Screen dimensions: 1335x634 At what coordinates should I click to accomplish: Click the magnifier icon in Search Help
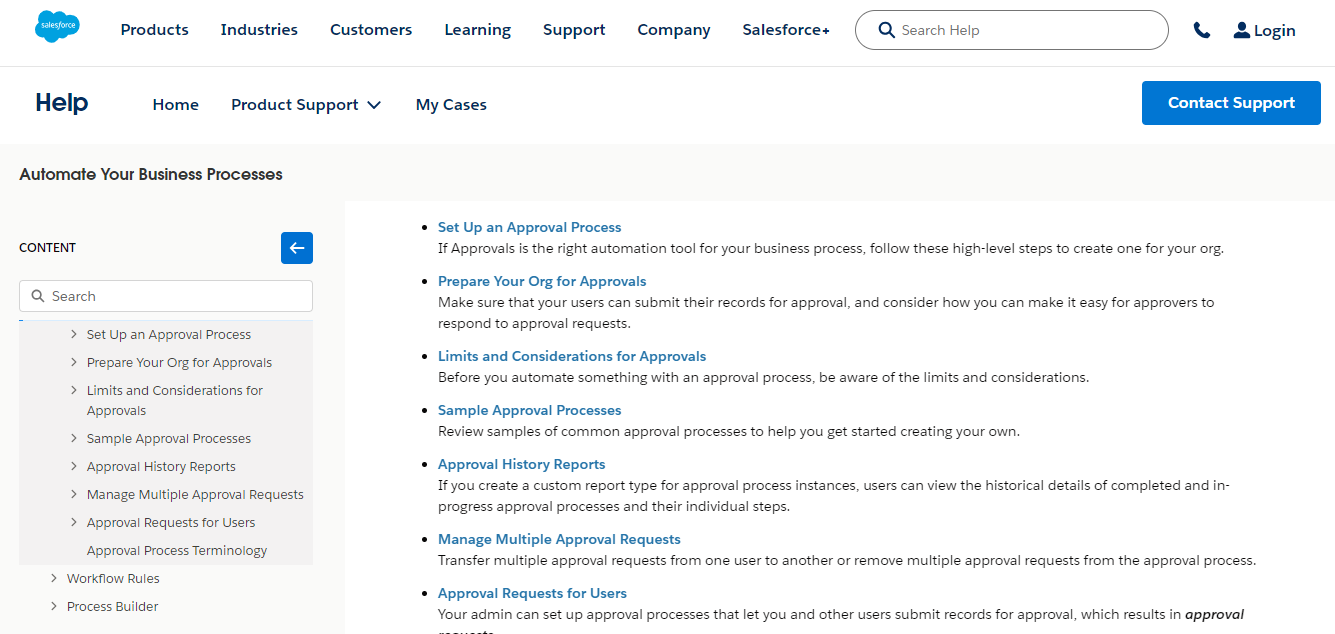pyautogui.click(x=886, y=30)
